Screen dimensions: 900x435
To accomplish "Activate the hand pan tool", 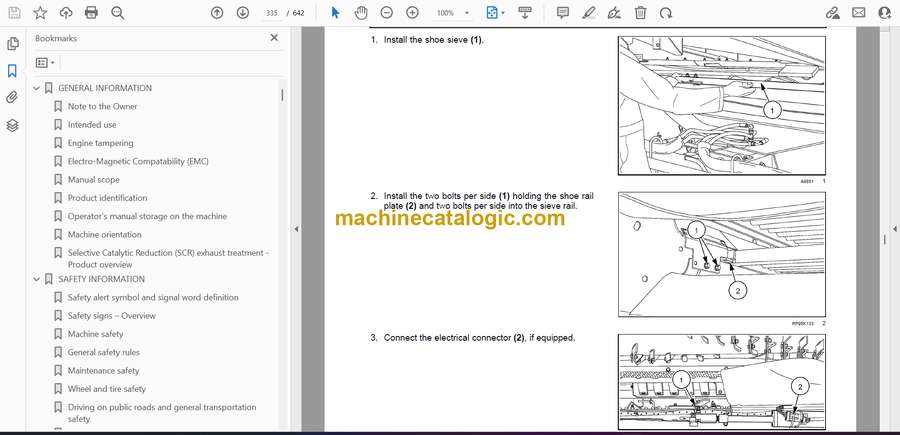I will [360, 13].
